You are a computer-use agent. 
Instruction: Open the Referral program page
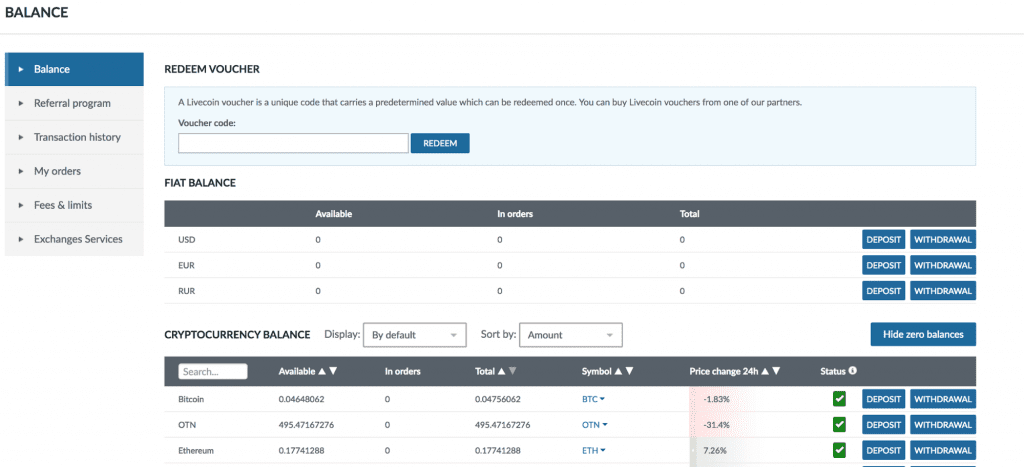pos(74,103)
